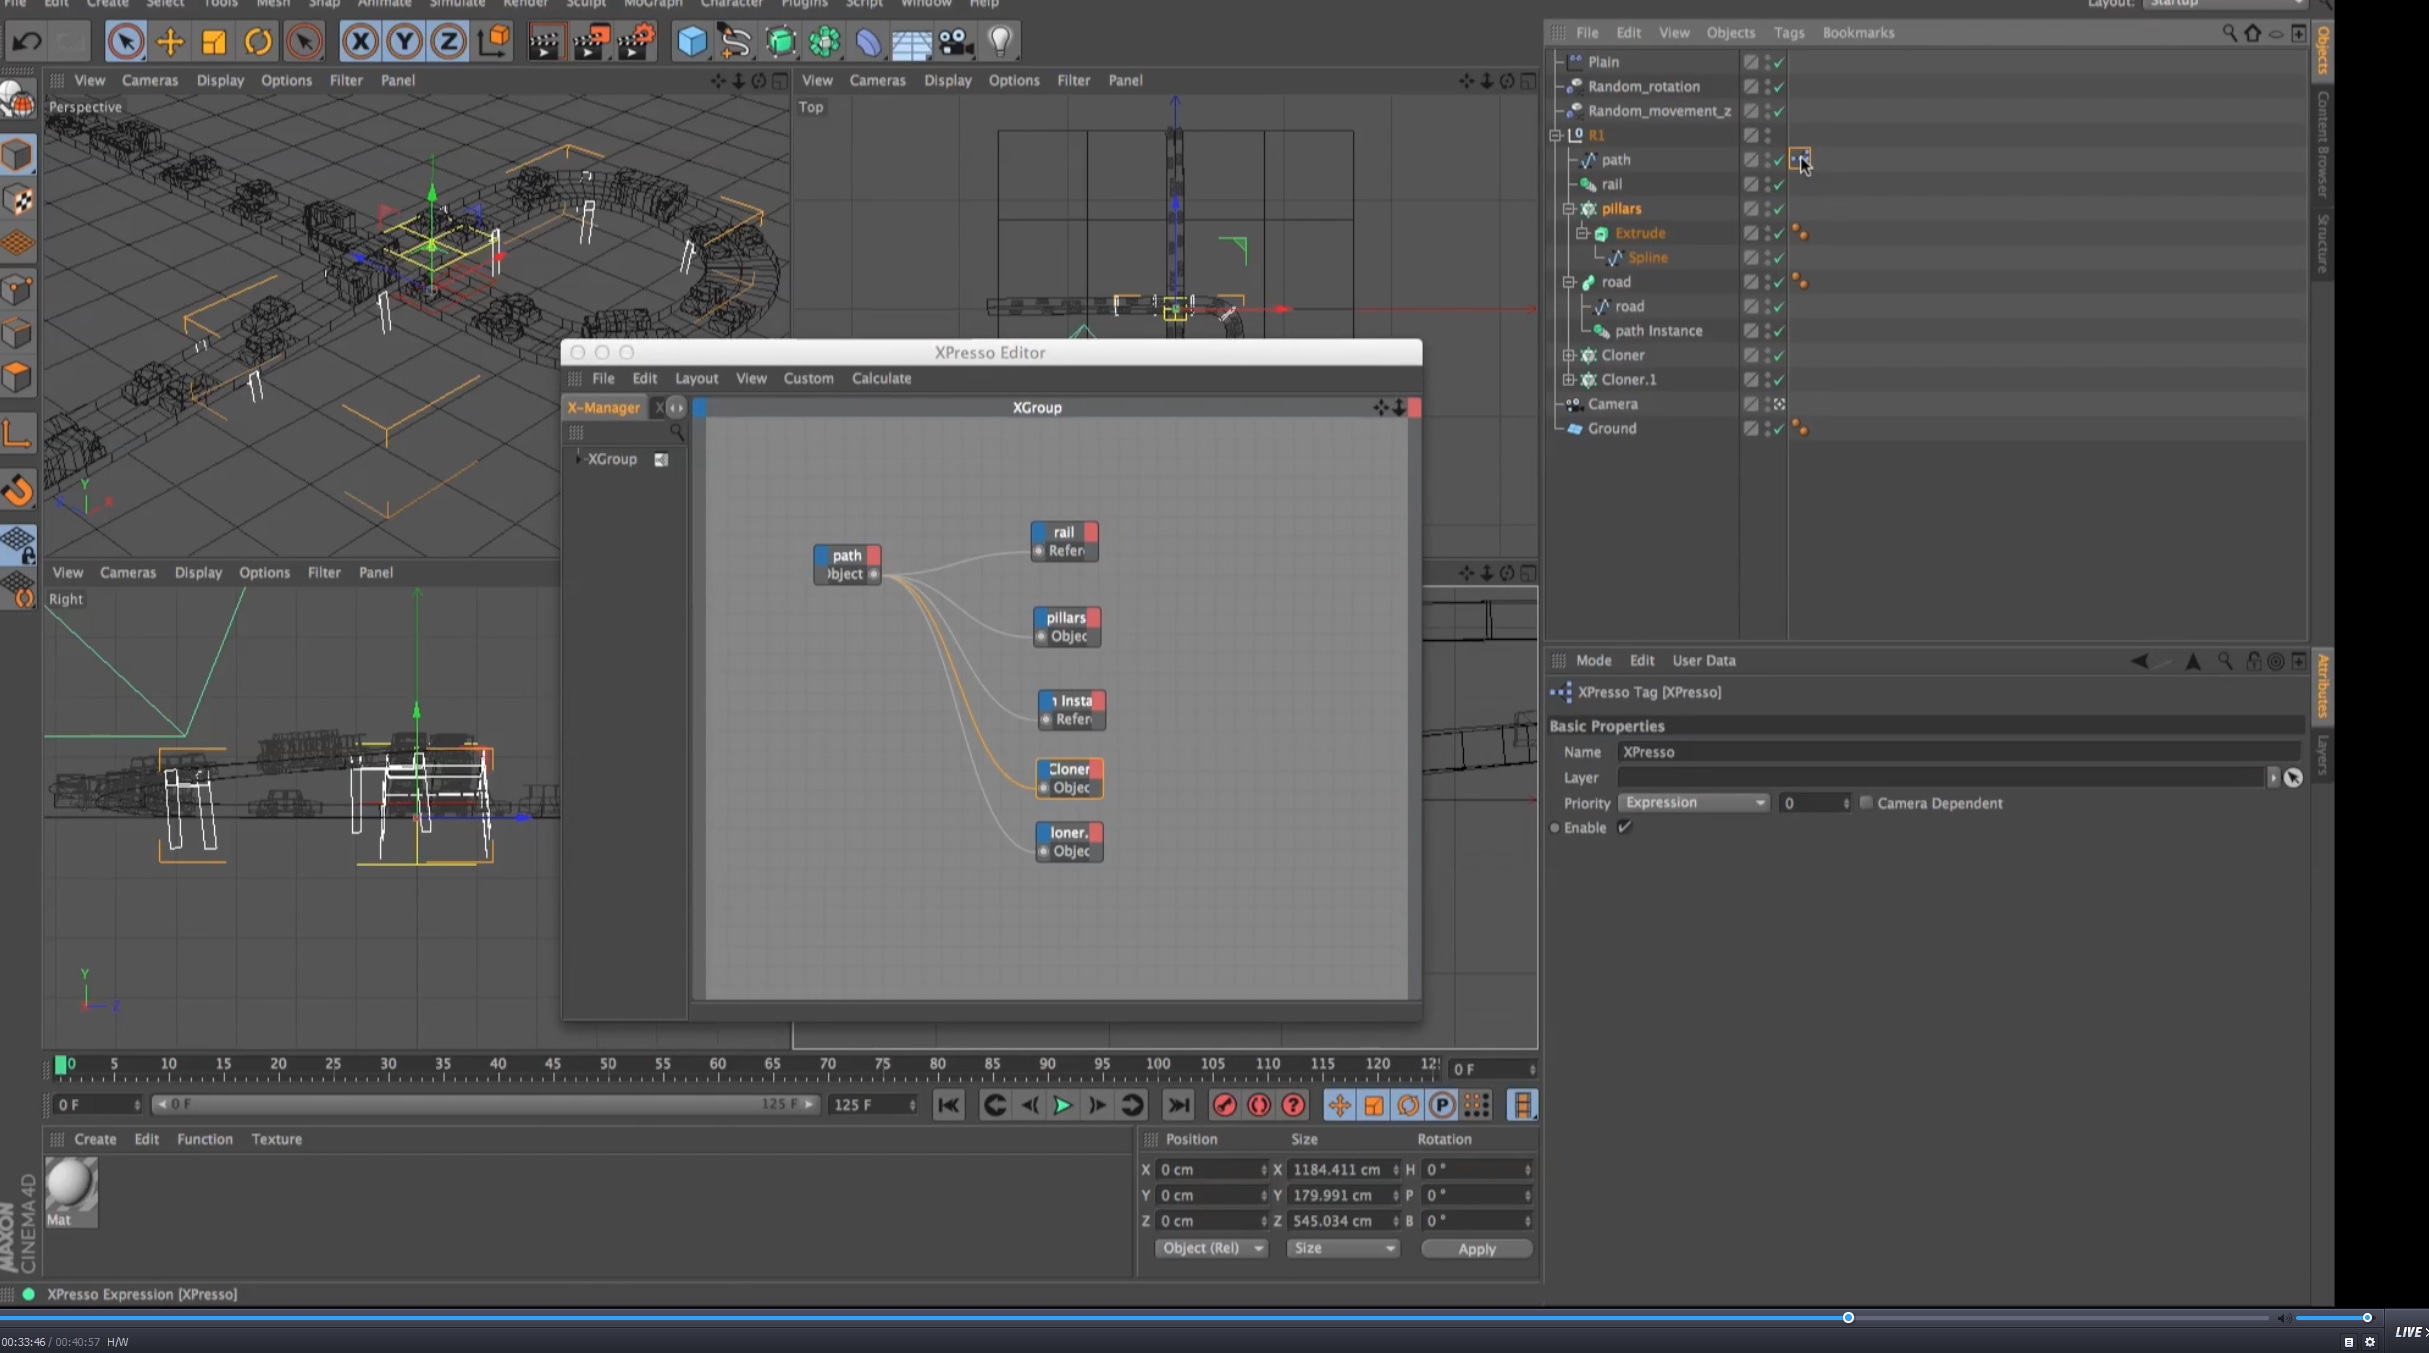The width and height of the screenshot is (2429, 1353).
Task: Click the search icon in Object Manager
Action: (x=2229, y=33)
